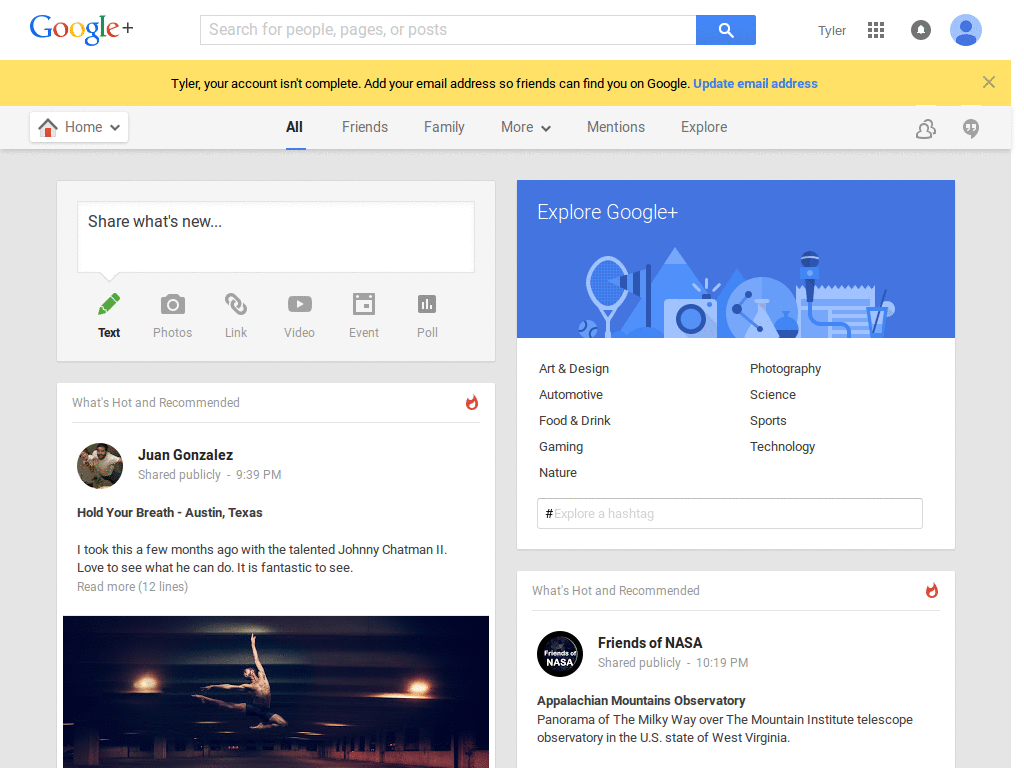The width and height of the screenshot is (1024, 768).
Task: Open the Hangouts quote icon
Action: [971, 129]
